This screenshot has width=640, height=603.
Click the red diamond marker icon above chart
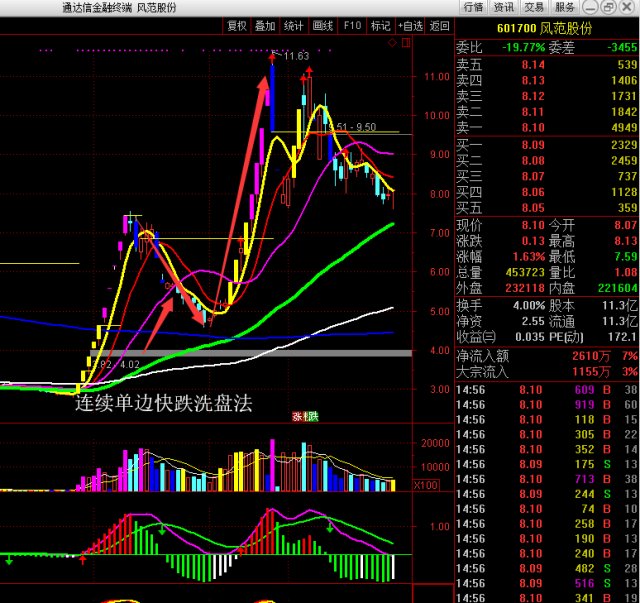(x=392, y=43)
